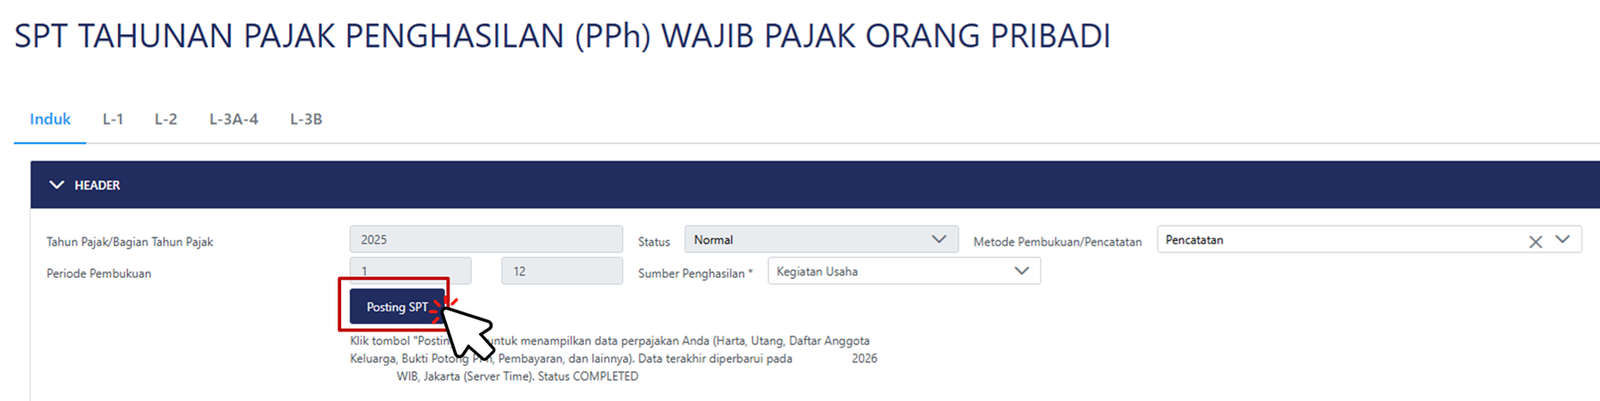Click the Tahun Pajak field showing 2025
Viewport: 1600px width, 401px height.
pyautogui.click(x=485, y=240)
